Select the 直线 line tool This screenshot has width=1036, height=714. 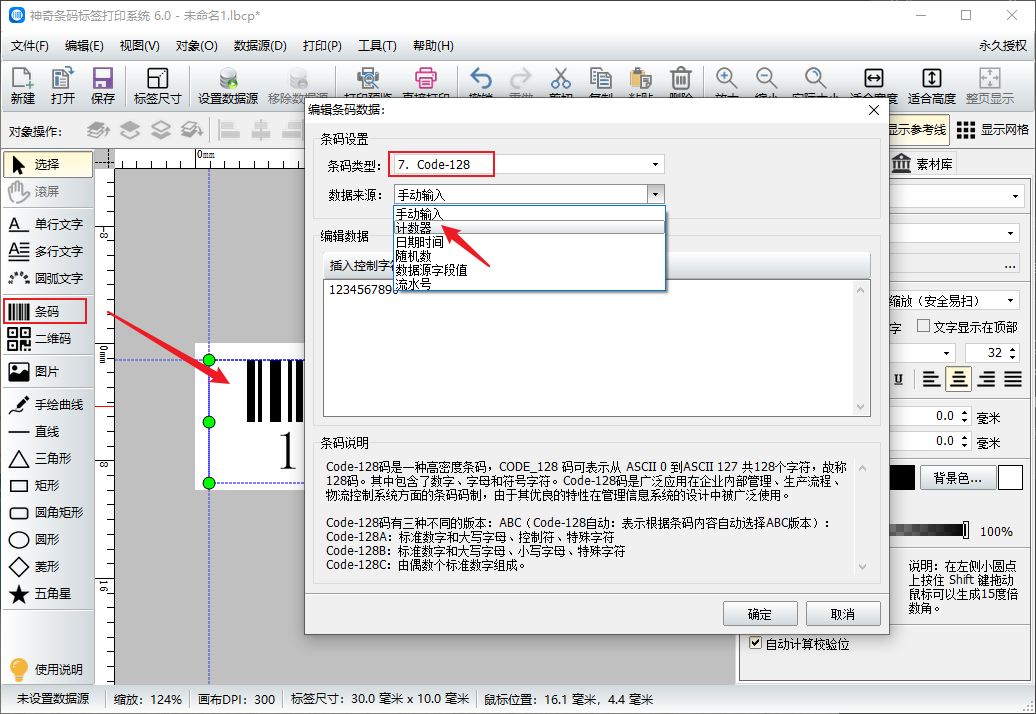pyautogui.click(x=48, y=432)
